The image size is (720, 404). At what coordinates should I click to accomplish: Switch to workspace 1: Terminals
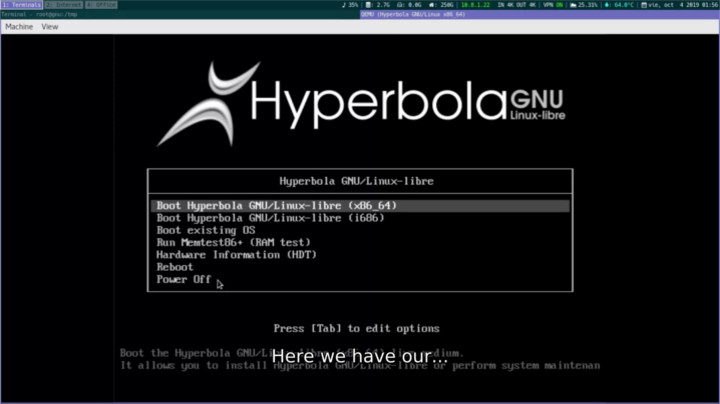click(21, 5)
